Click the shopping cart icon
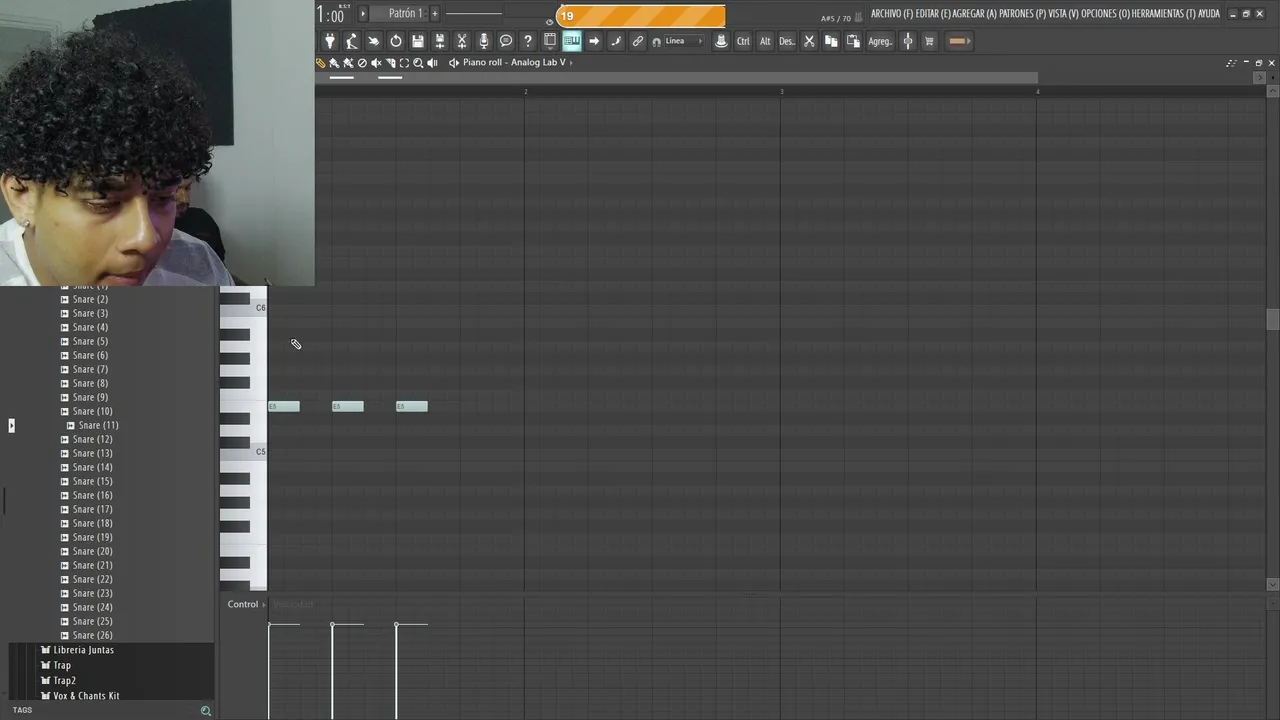Image resolution: width=1280 pixels, height=720 pixels. point(929,41)
